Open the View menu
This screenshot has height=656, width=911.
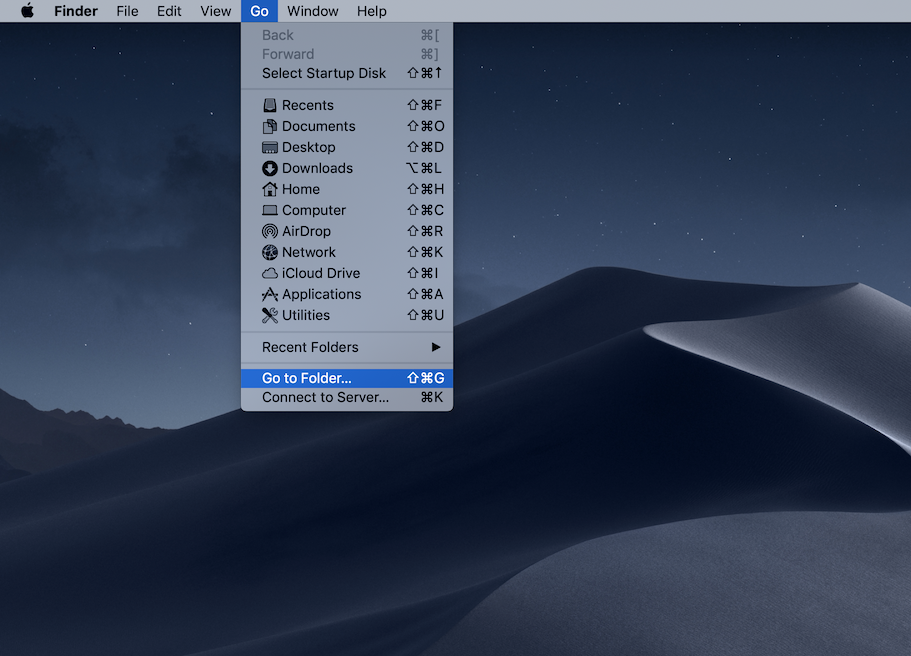coord(215,11)
